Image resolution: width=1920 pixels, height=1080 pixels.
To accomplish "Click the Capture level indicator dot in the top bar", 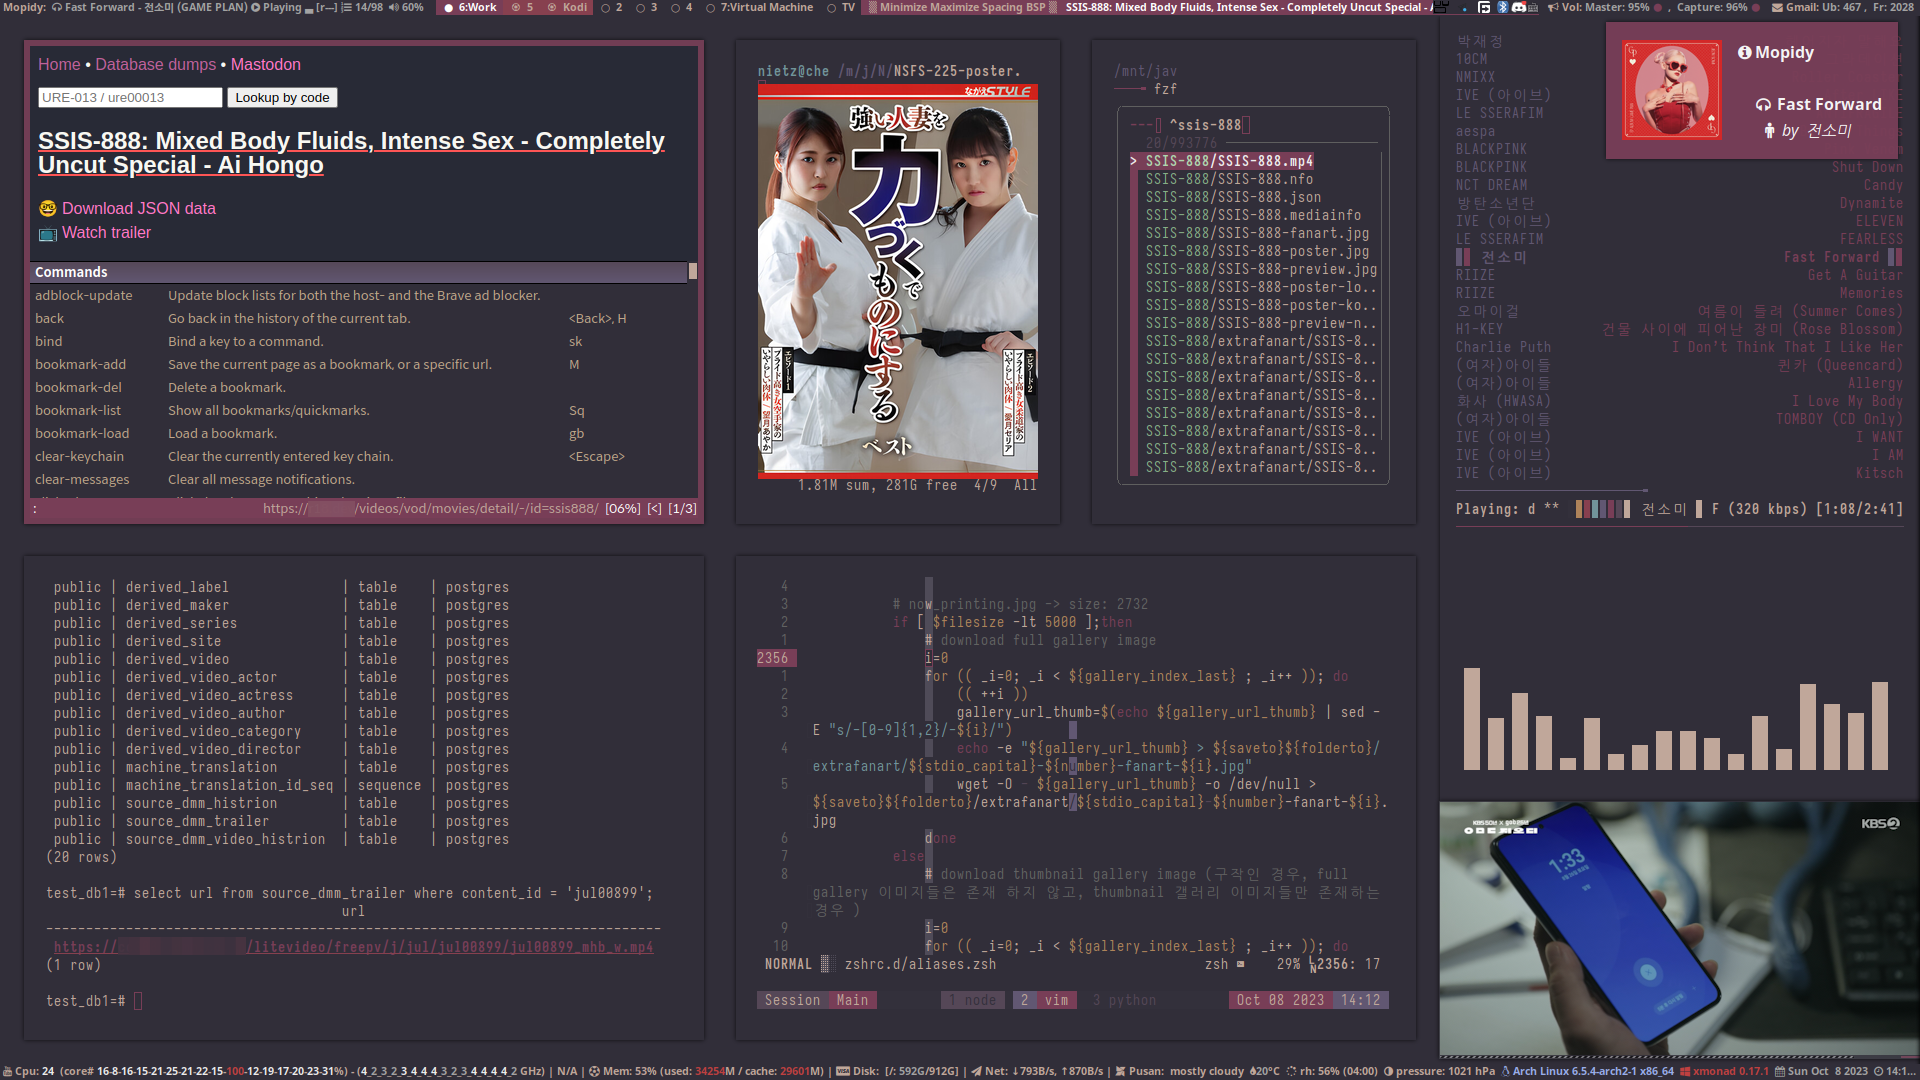I will [x=1756, y=7].
